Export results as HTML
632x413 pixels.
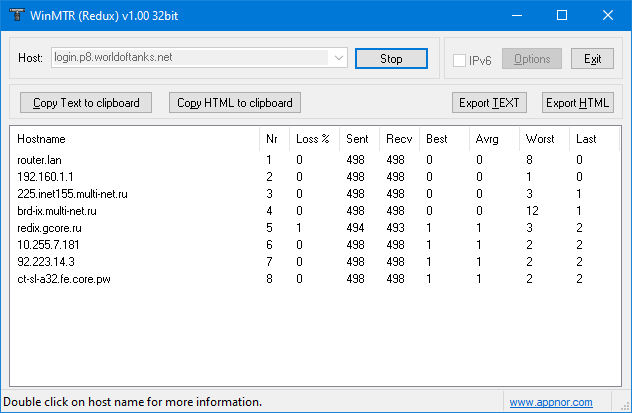[x=578, y=103]
